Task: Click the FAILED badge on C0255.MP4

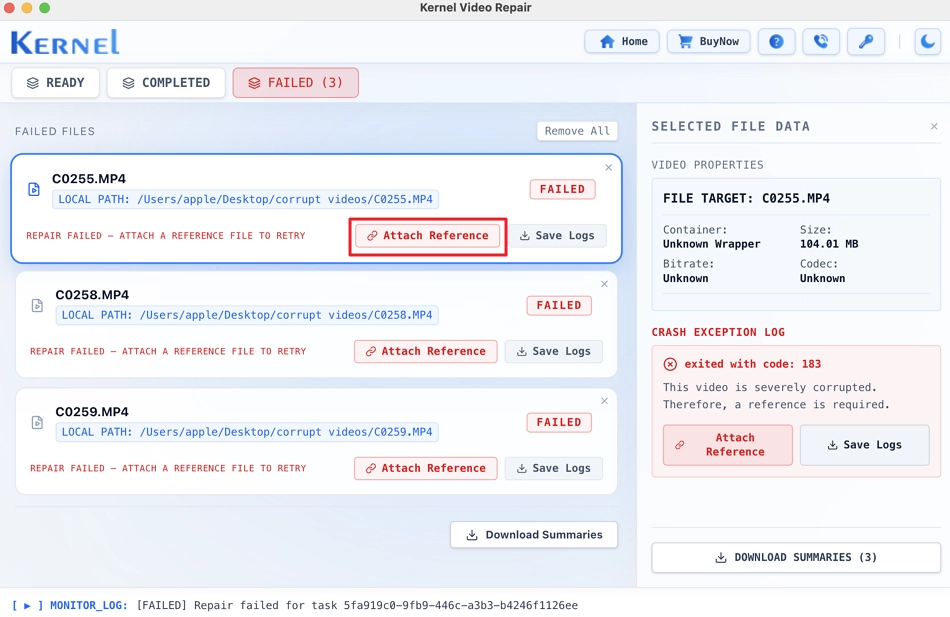Action: pyautogui.click(x=562, y=189)
